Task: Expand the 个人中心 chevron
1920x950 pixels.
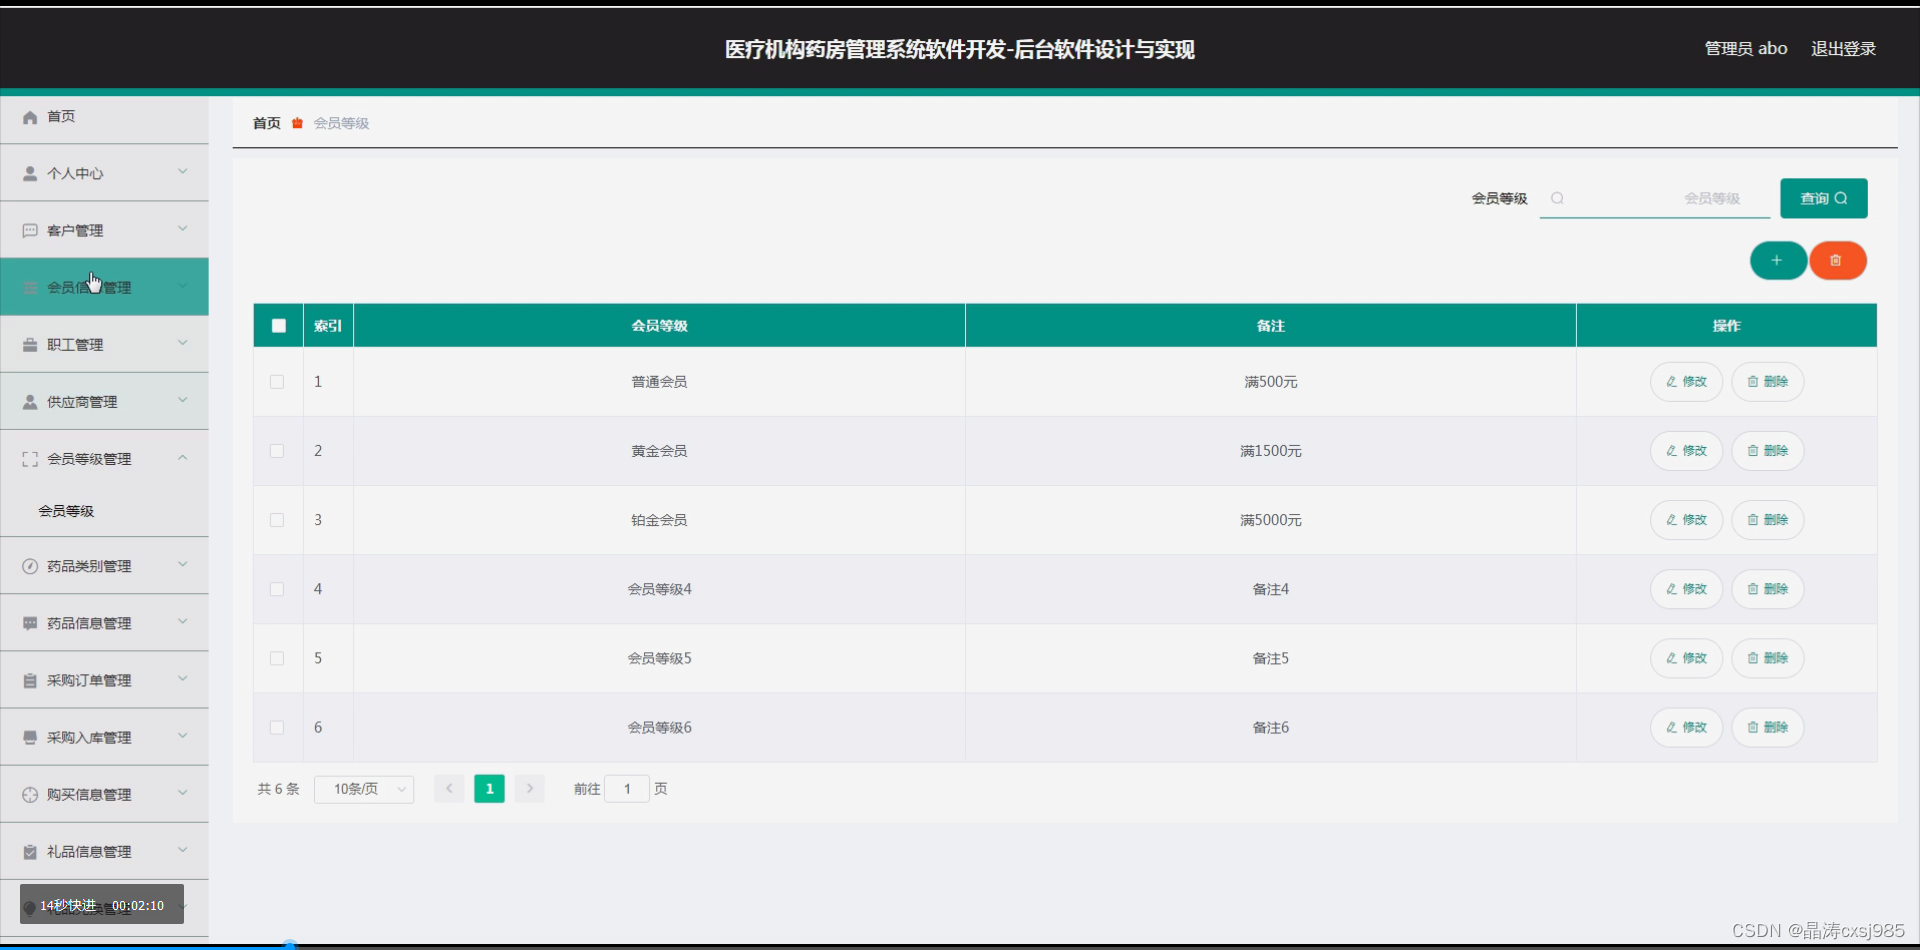Action: tap(183, 172)
